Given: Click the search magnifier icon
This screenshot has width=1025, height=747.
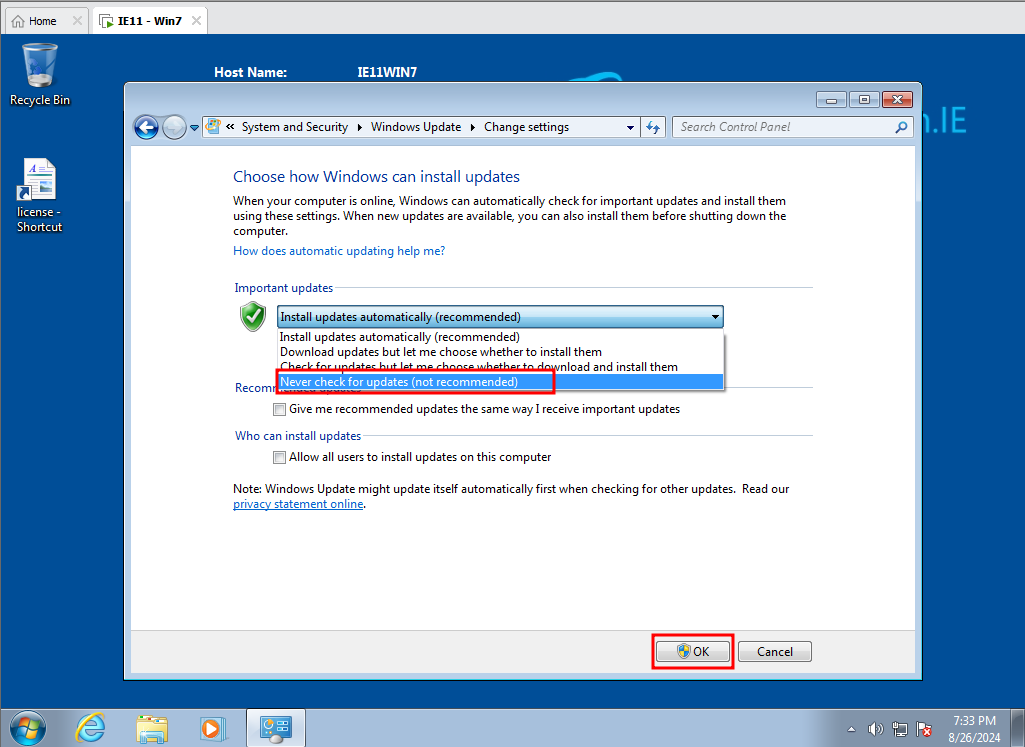Looking at the screenshot, I should (x=901, y=127).
